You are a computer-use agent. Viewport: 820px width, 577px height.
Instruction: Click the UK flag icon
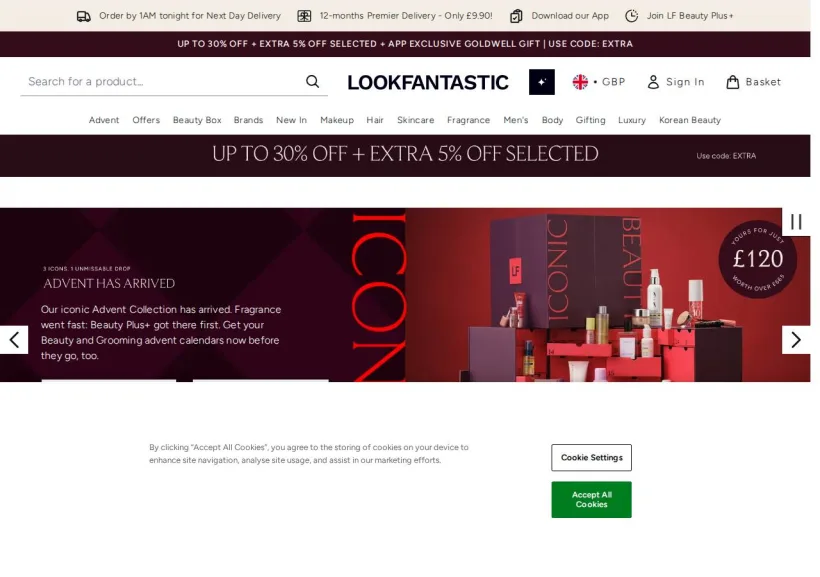coord(580,82)
